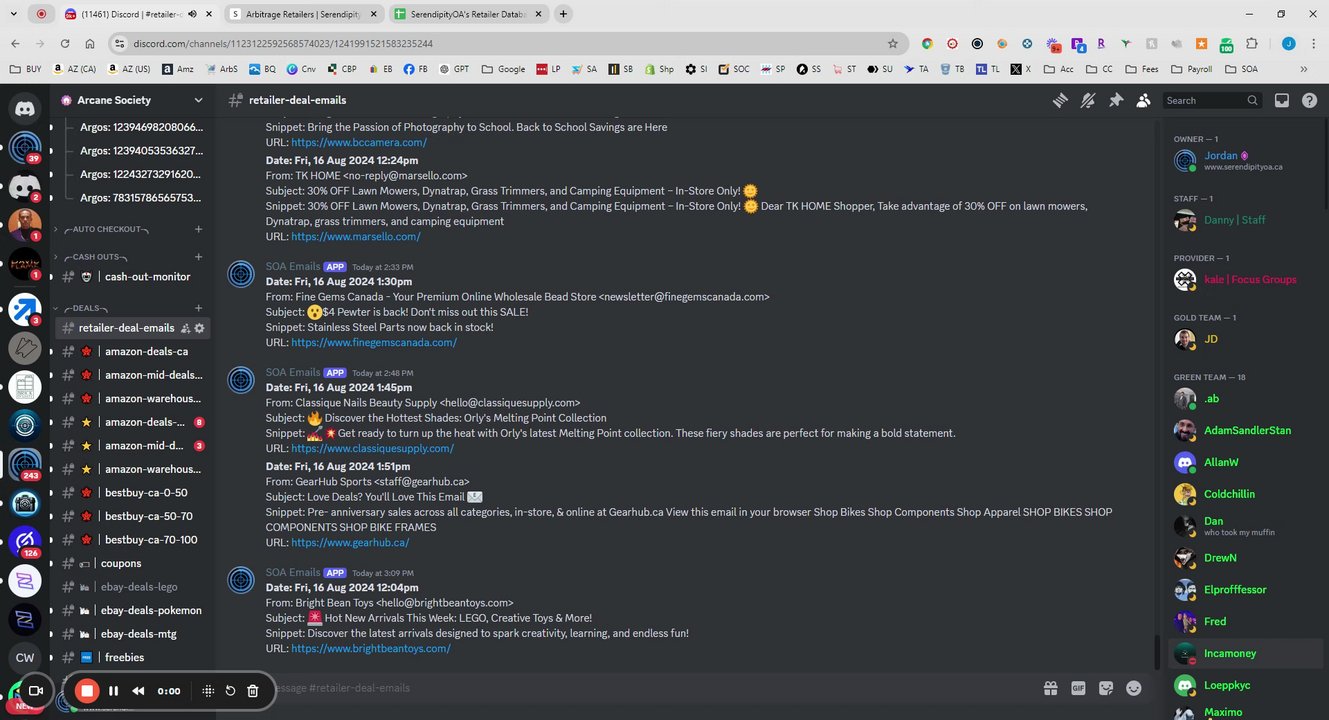Open the bccamera.com link
This screenshot has height=720, width=1329.
click(x=359, y=143)
